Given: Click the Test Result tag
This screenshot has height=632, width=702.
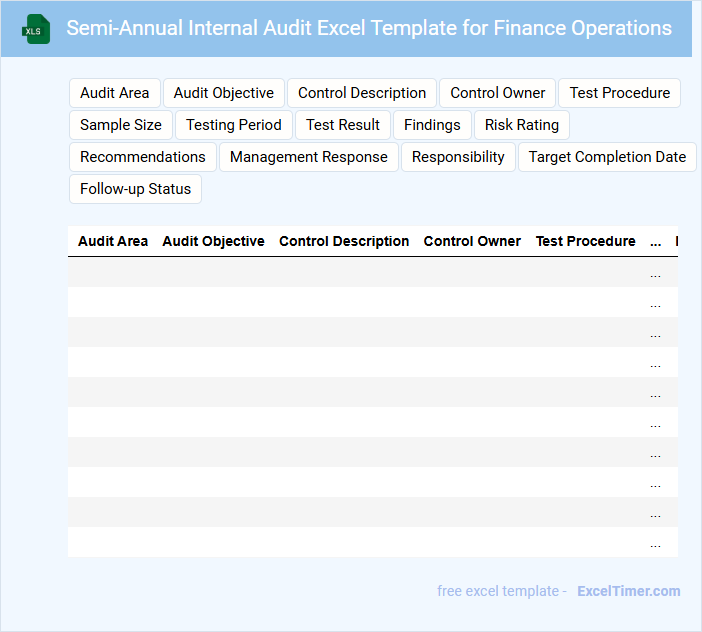Looking at the screenshot, I should point(343,125).
